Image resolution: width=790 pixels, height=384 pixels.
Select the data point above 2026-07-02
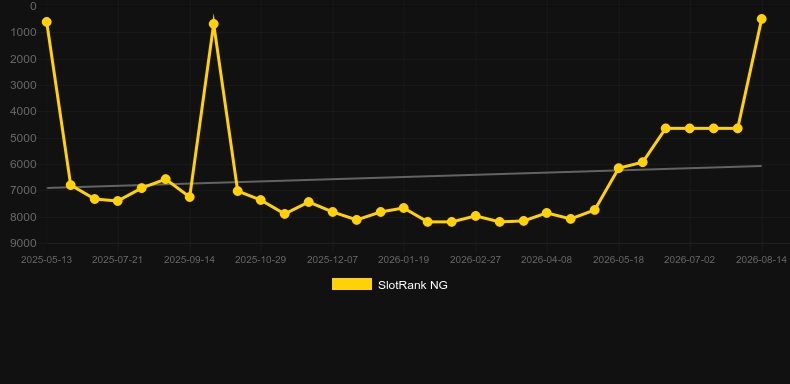tap(690, 128)
